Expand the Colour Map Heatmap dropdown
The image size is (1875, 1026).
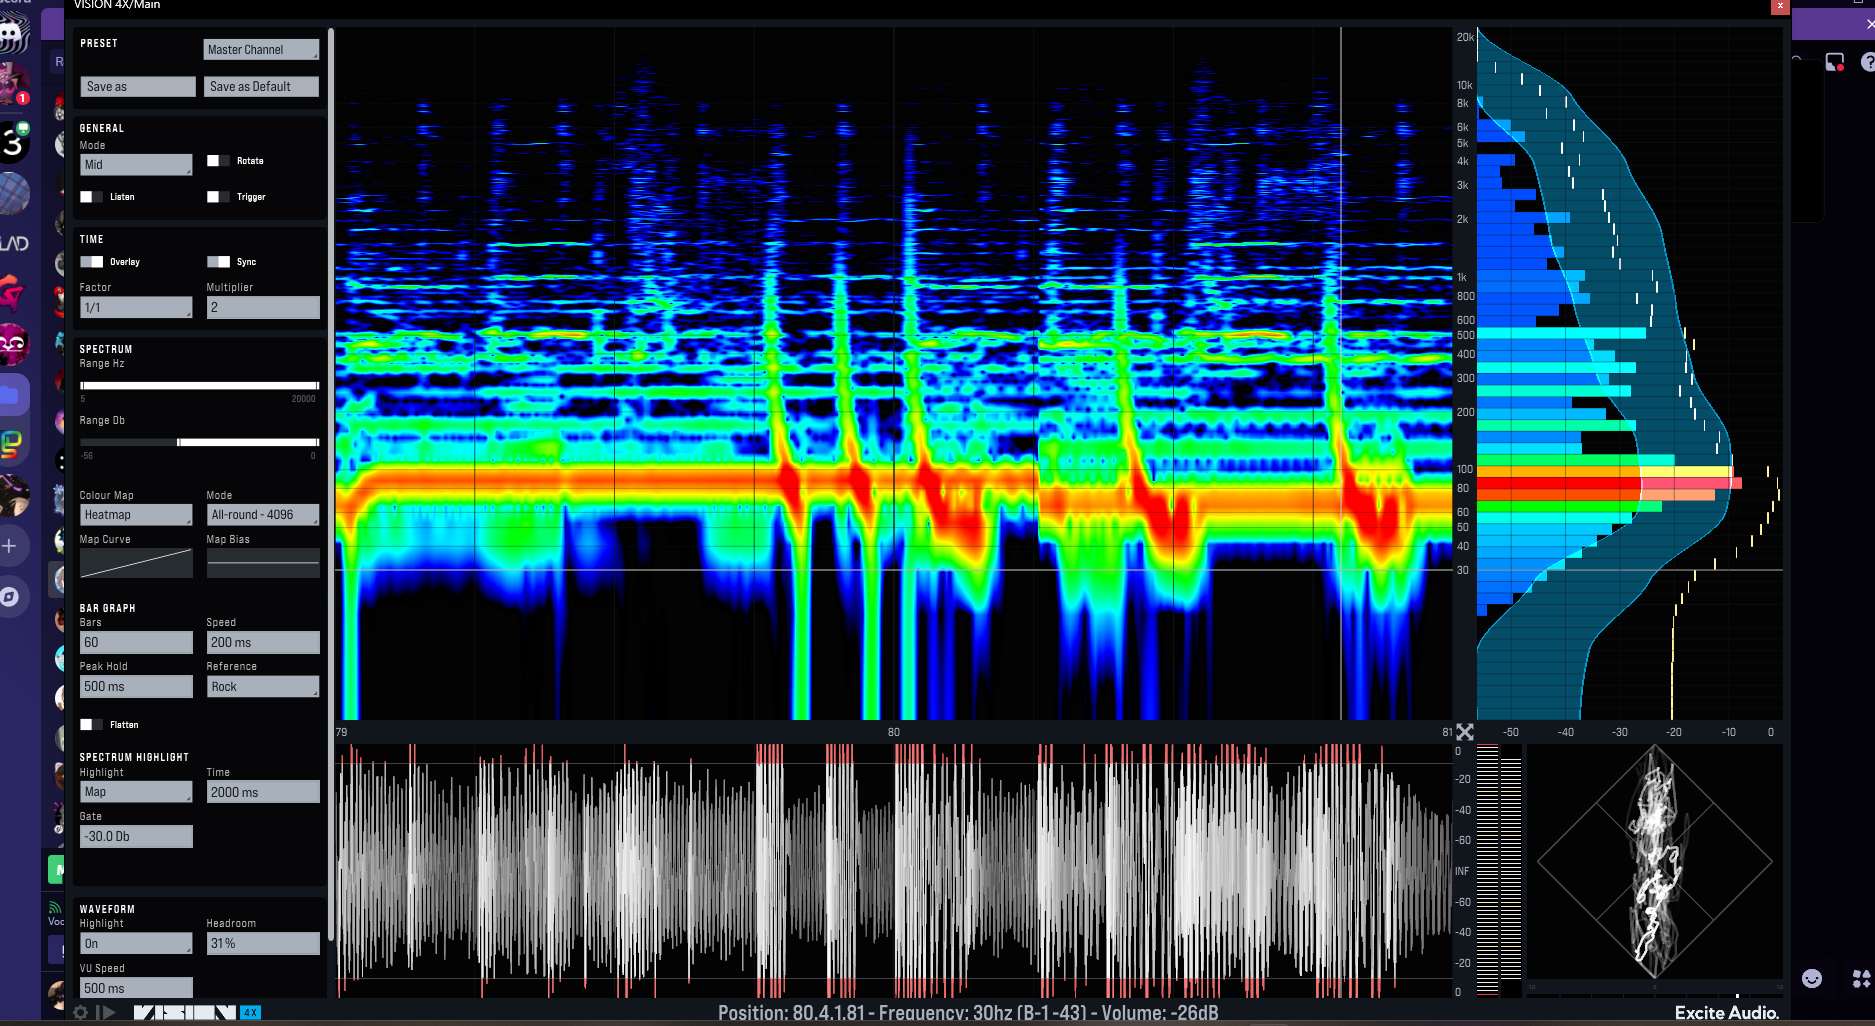[136, 515]
